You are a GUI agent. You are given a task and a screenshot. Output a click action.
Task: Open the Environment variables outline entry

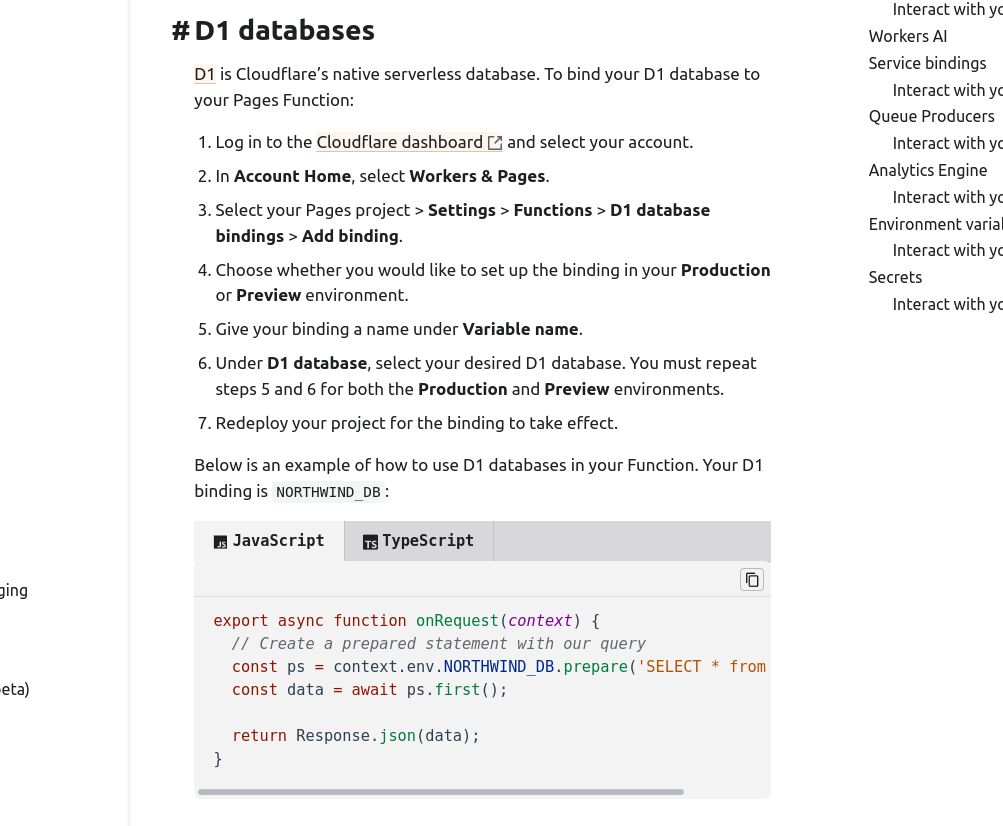click(934, 224)
